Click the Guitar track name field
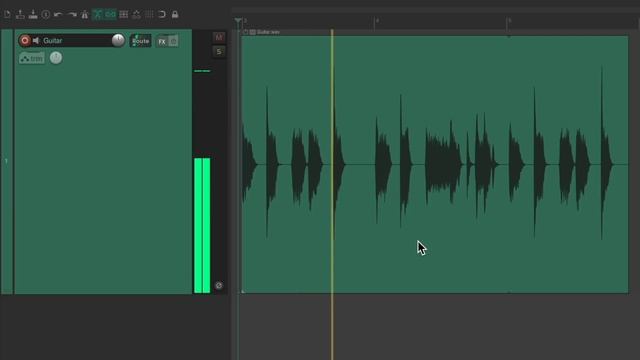The image size is (640, 360). point(76,40)
